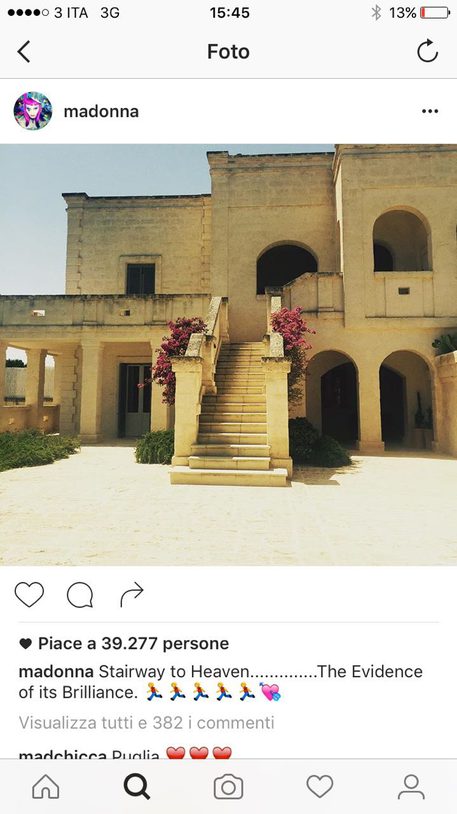Open madonna's profile picture avatar
The width and height of the screenshot is (457, 814).
33,111
